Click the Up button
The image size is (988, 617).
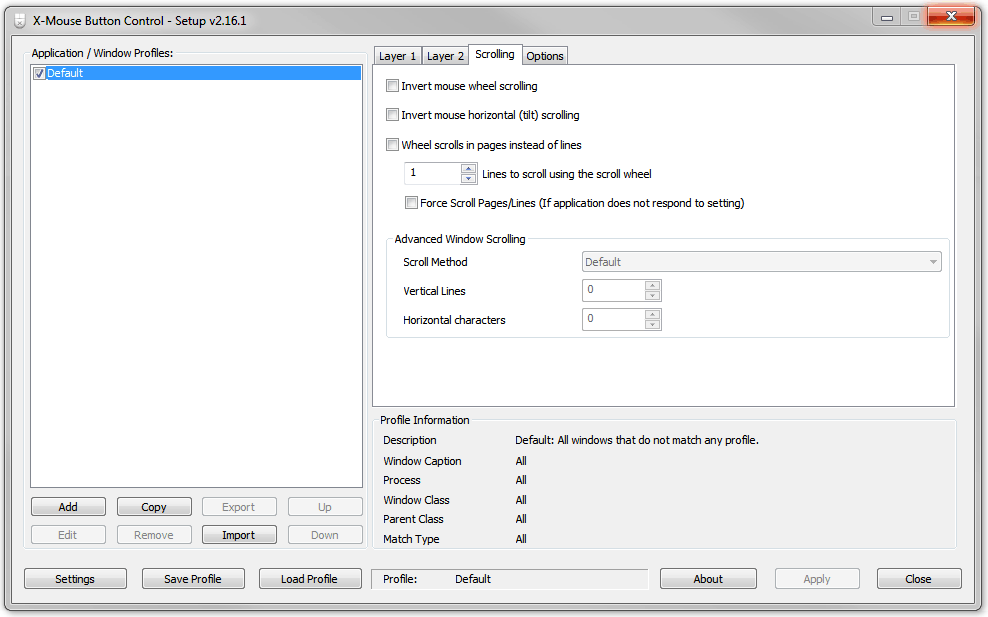(x=325, y=507)
